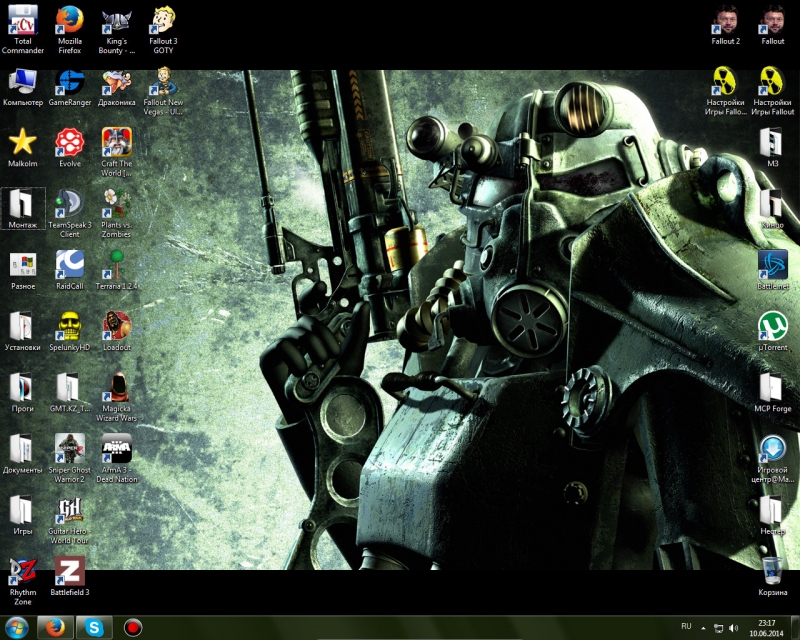Open the volume control tray icon
Viewport: 800px width, 640px height.
(734, 628)
